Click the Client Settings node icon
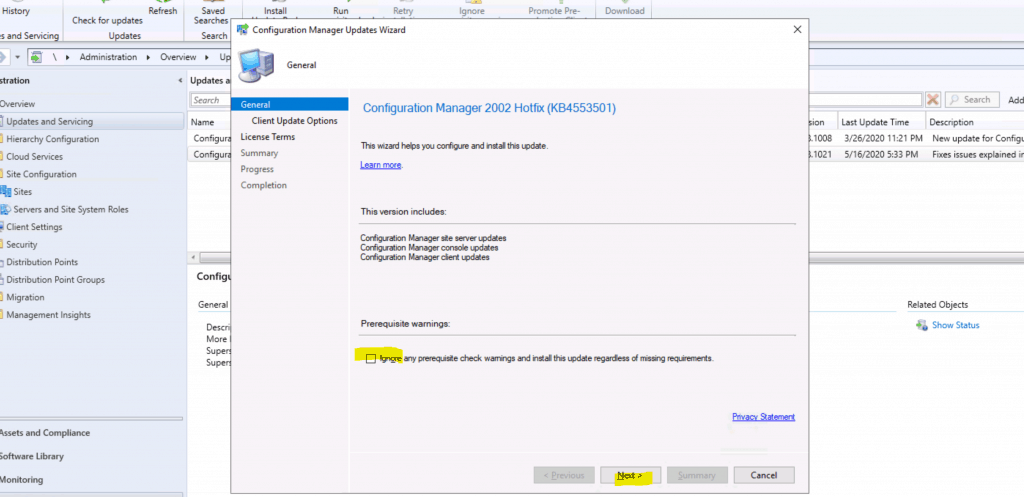 [x=2, y=227]
